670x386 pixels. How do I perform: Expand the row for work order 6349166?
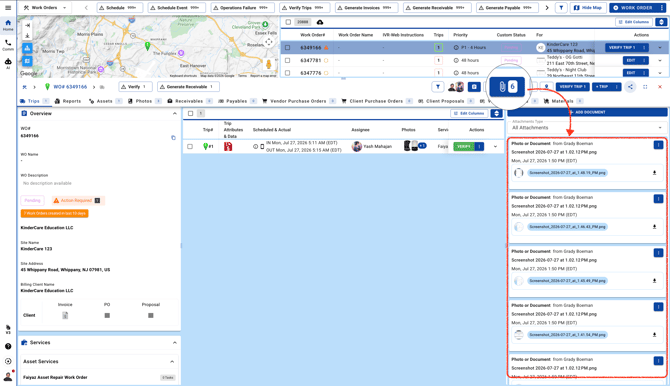[660, 48]
